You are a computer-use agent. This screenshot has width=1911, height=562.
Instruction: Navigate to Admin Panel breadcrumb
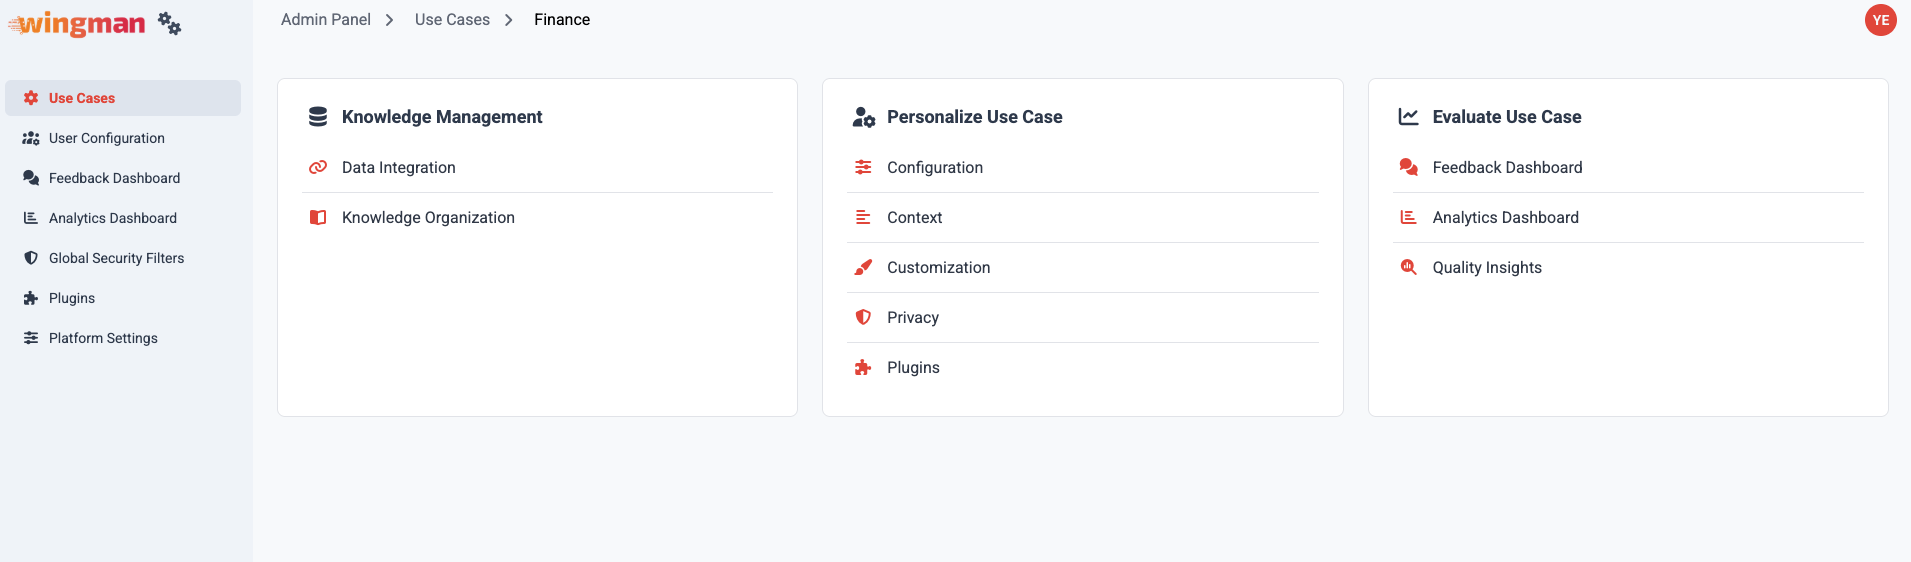pos(326,20)
